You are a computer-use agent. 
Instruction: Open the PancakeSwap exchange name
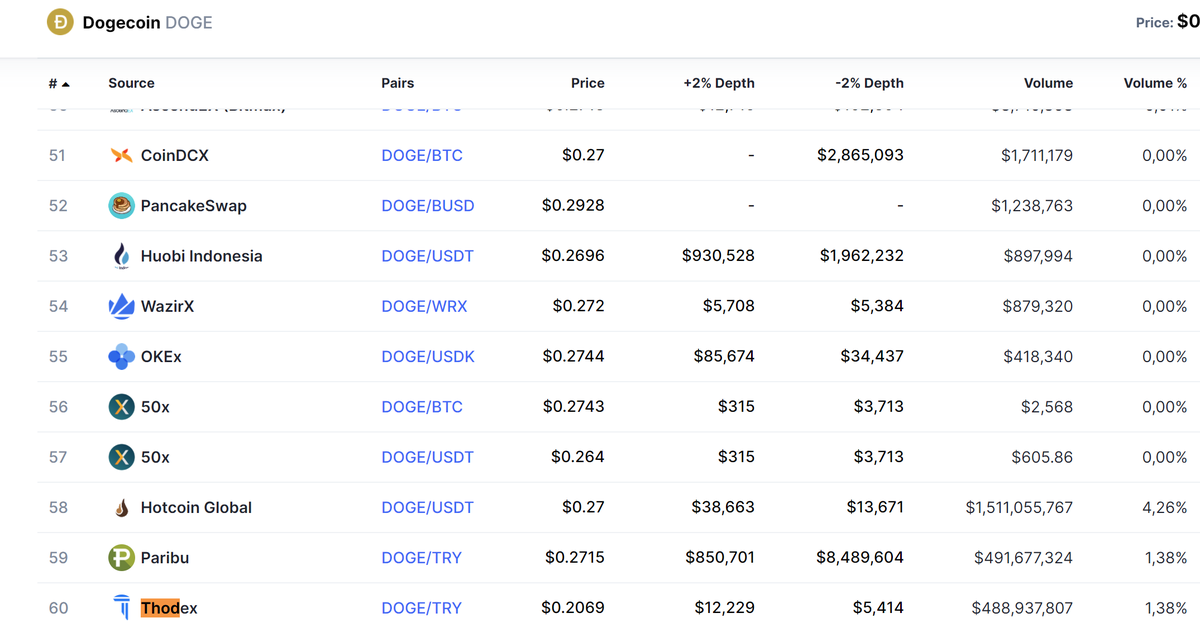(x=194, y=205)
